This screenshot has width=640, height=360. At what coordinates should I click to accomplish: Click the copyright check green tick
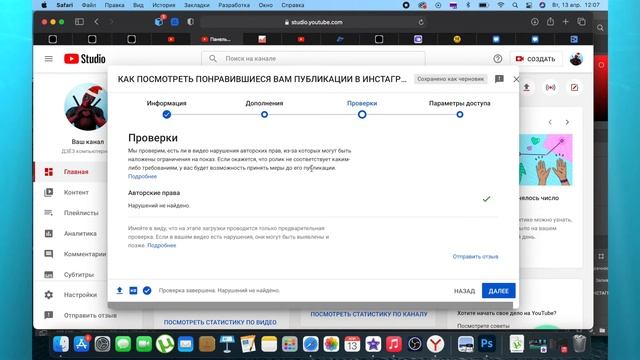[486, 199]
